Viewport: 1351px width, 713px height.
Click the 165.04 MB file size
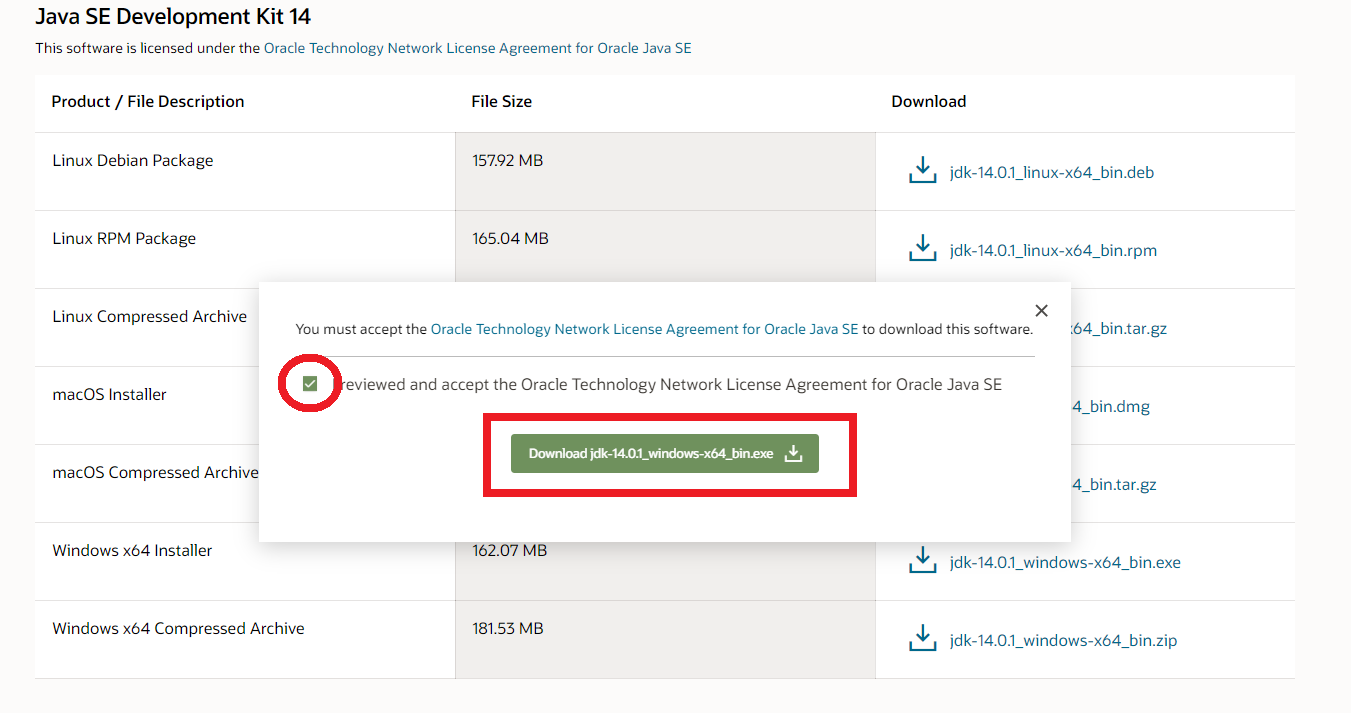coord(510,238)
